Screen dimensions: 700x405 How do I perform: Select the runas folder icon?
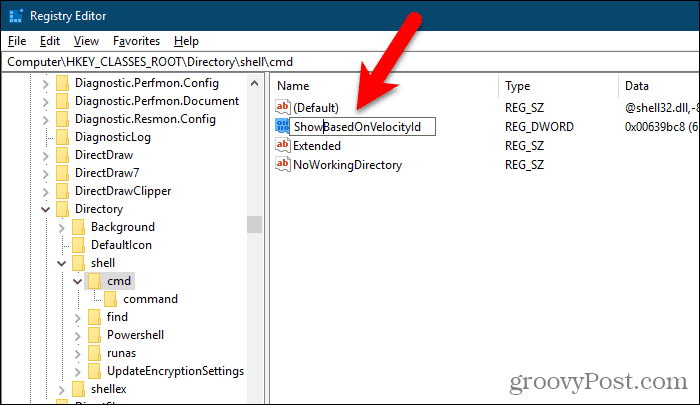coord(95,353)
